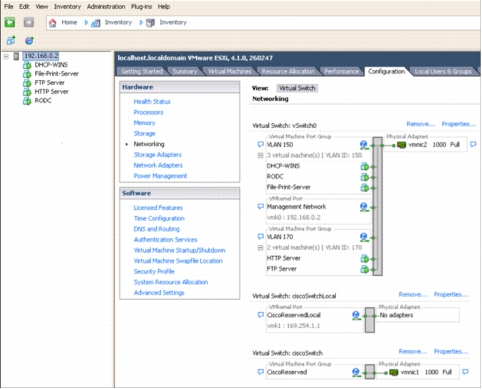
Task: Open Health Status under Hardware
Action: (x=152, y=102)
